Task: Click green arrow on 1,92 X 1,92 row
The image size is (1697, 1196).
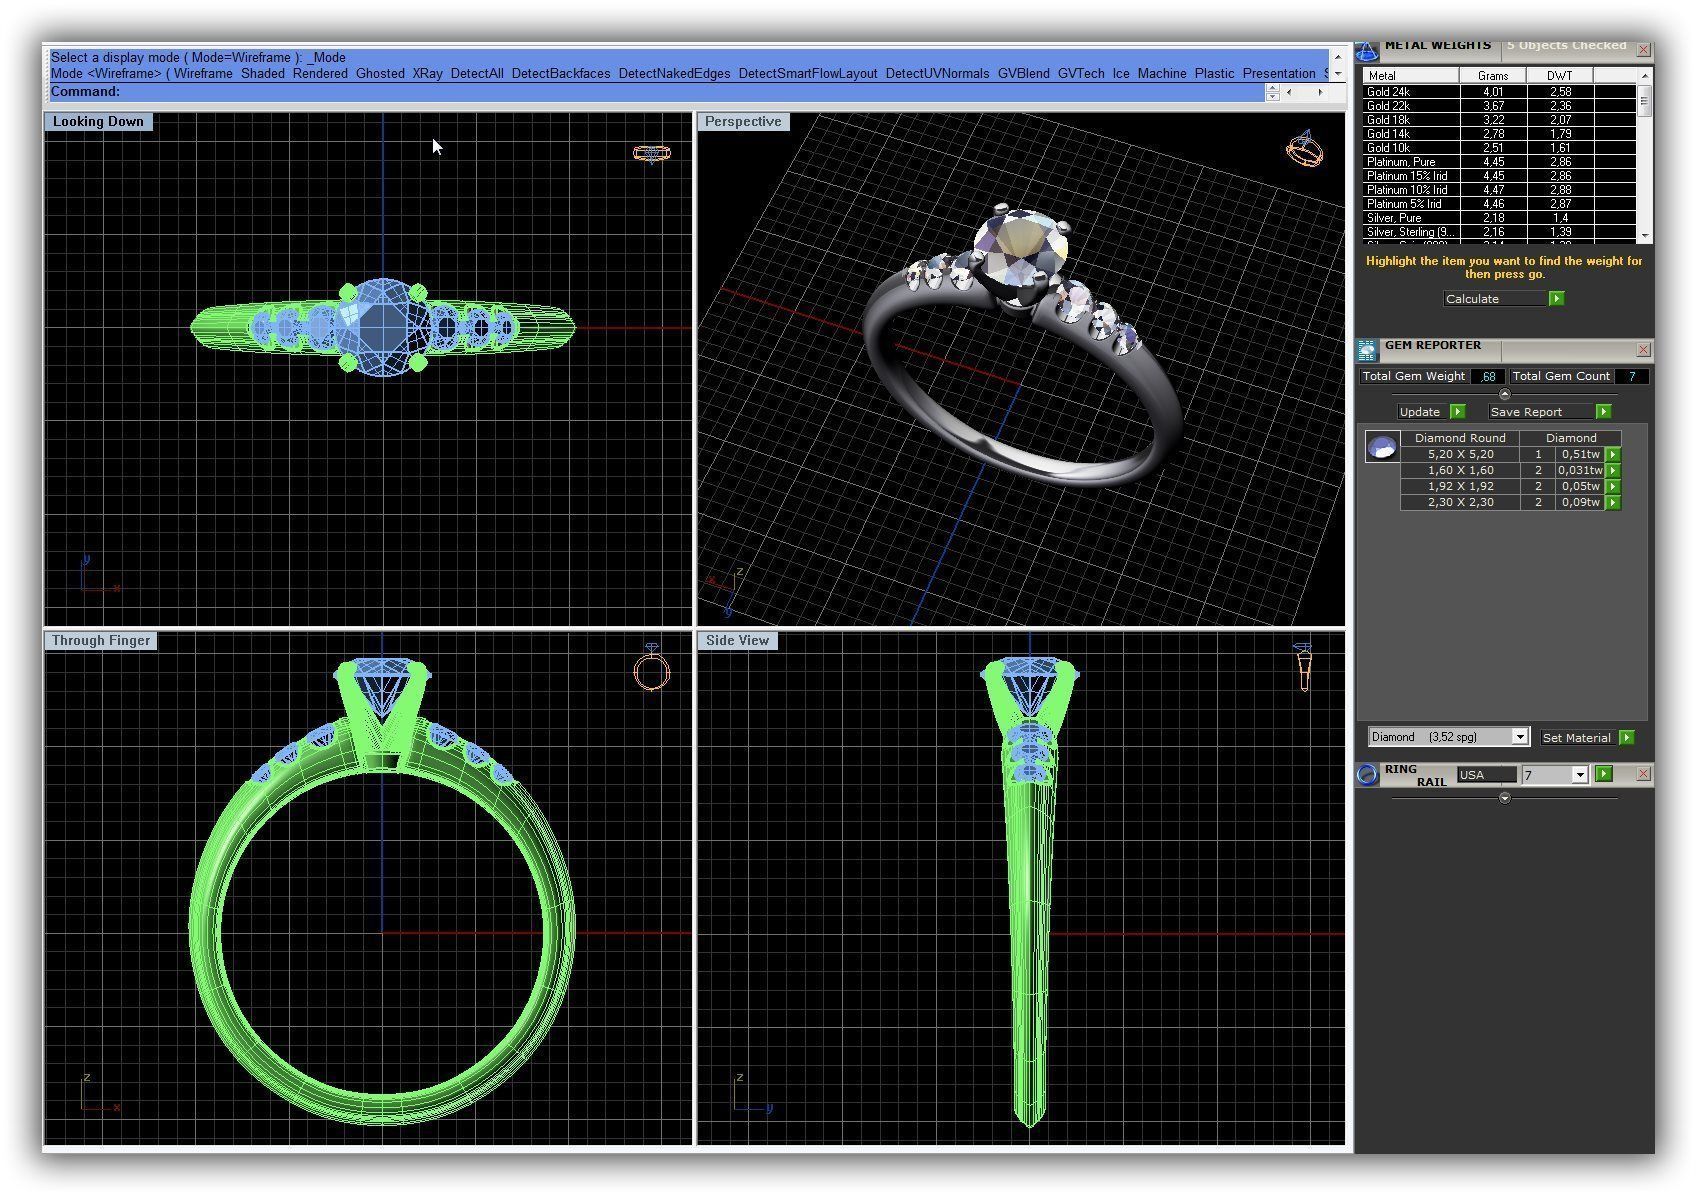Action: pos(1612,486)
